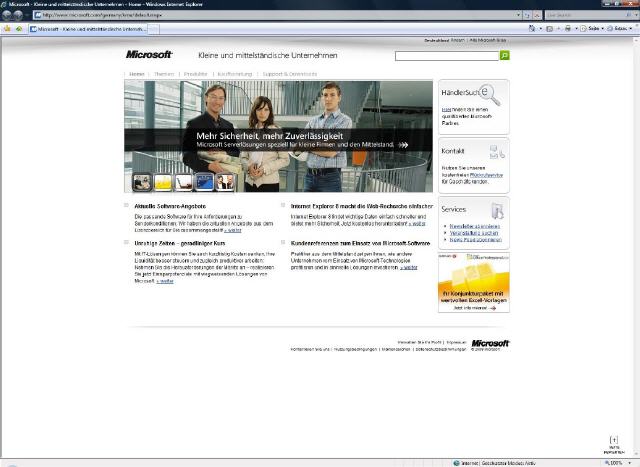Click the arrows icon on hero banner
The image size is (640, 467).
(403, 144)
